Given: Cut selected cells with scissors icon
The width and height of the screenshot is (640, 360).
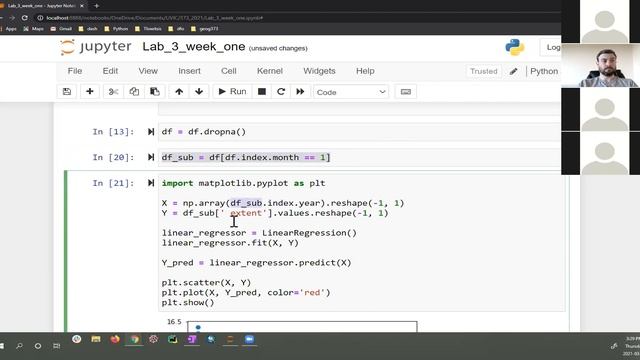Looking at the screenshot, I should (x=113, y=92).
